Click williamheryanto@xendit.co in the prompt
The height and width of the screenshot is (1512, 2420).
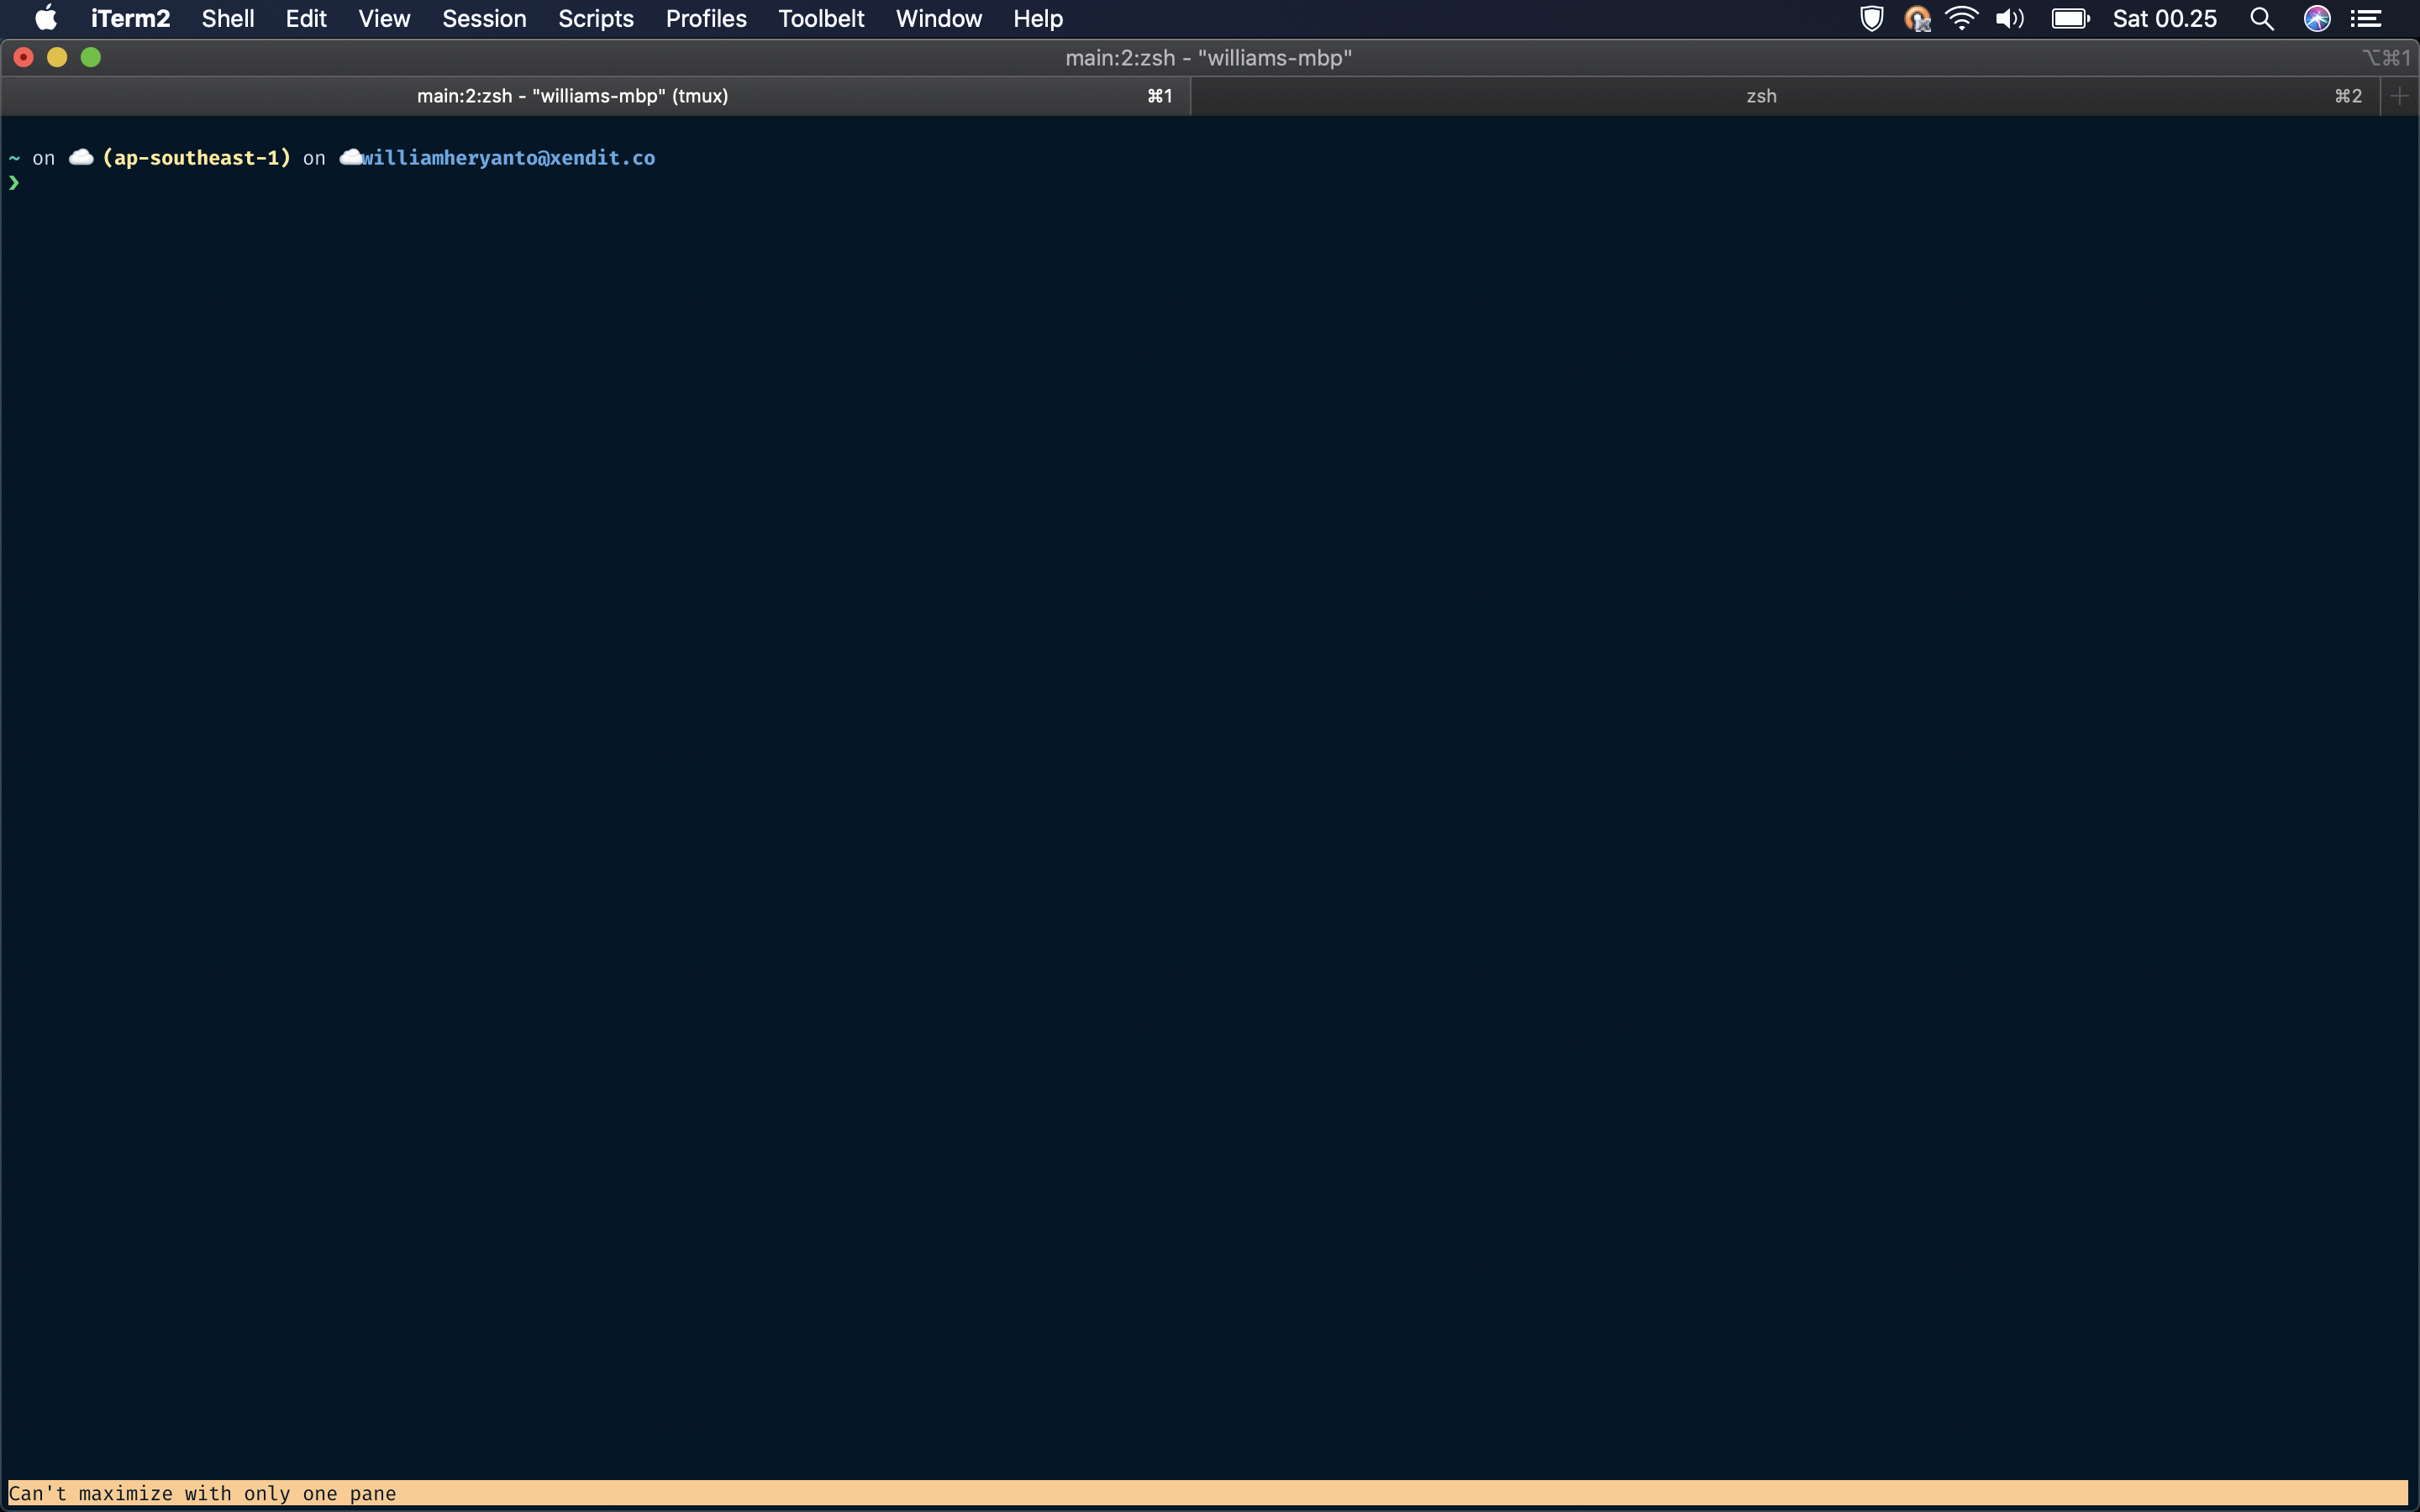click(x=509, y=158)
